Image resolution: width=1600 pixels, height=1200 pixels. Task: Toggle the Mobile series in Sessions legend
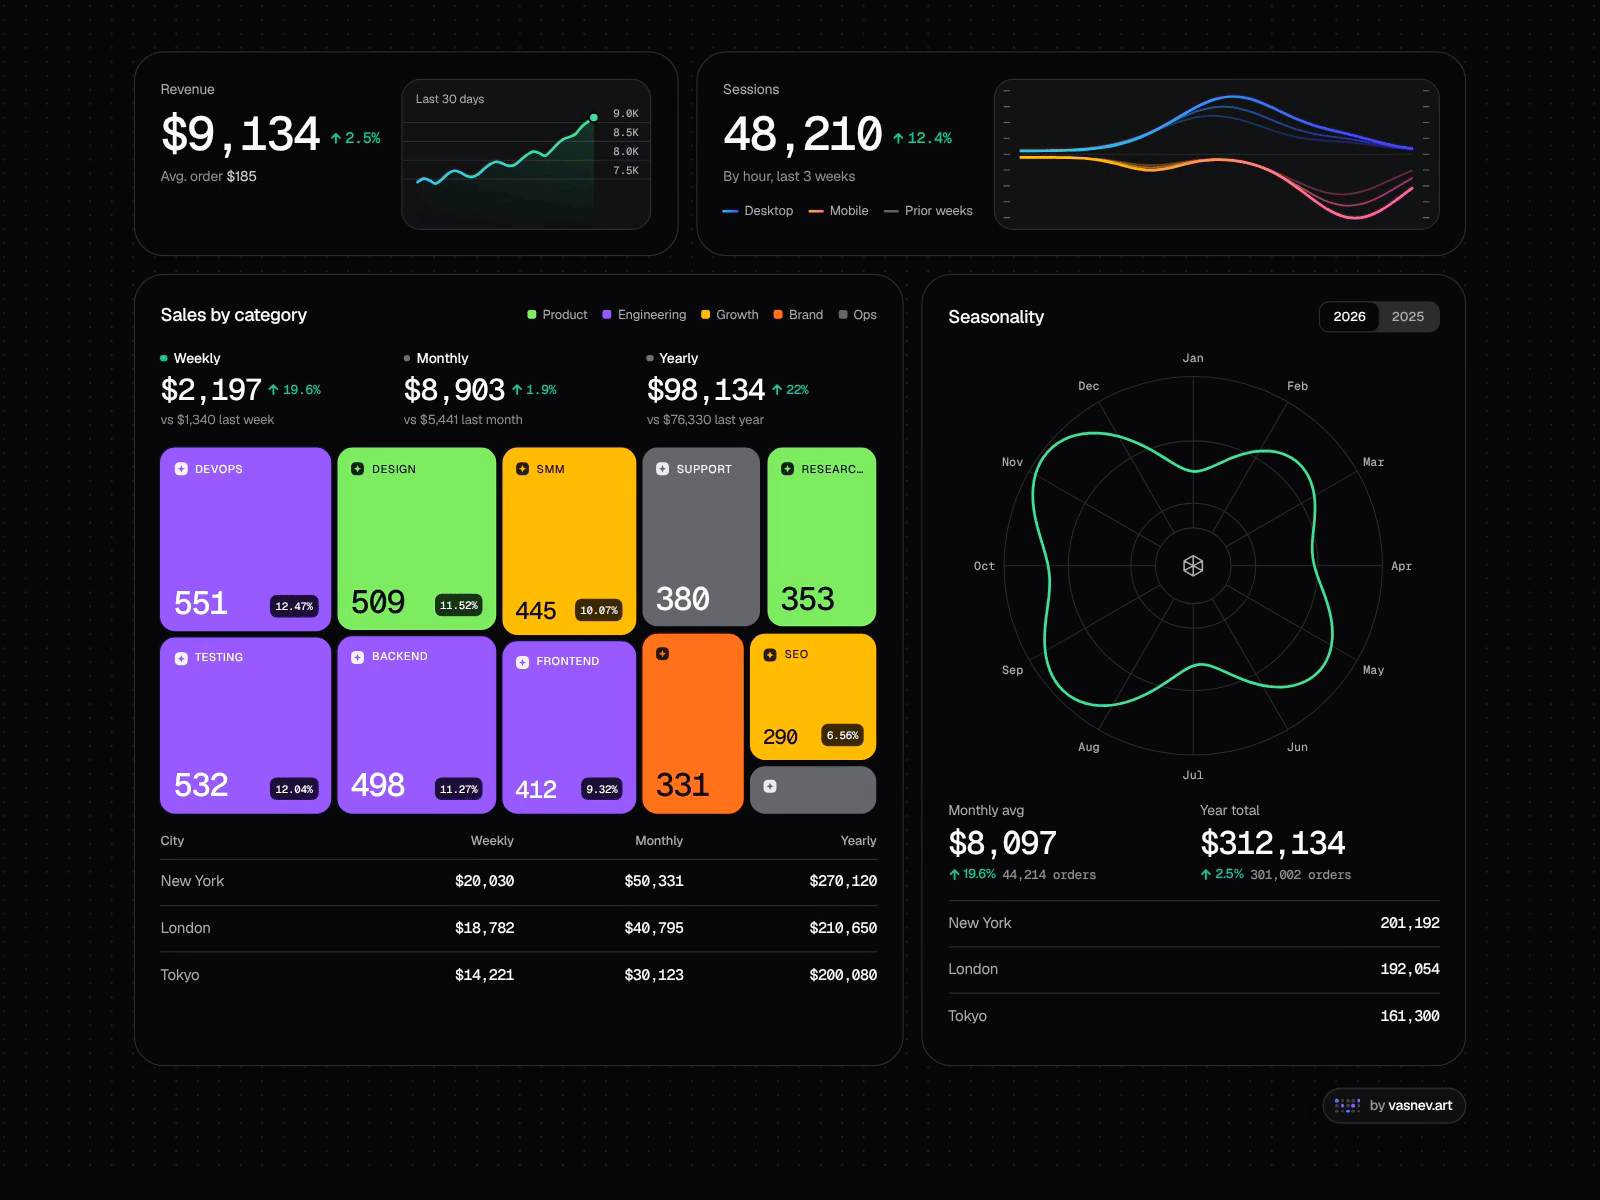coord(839,211)
